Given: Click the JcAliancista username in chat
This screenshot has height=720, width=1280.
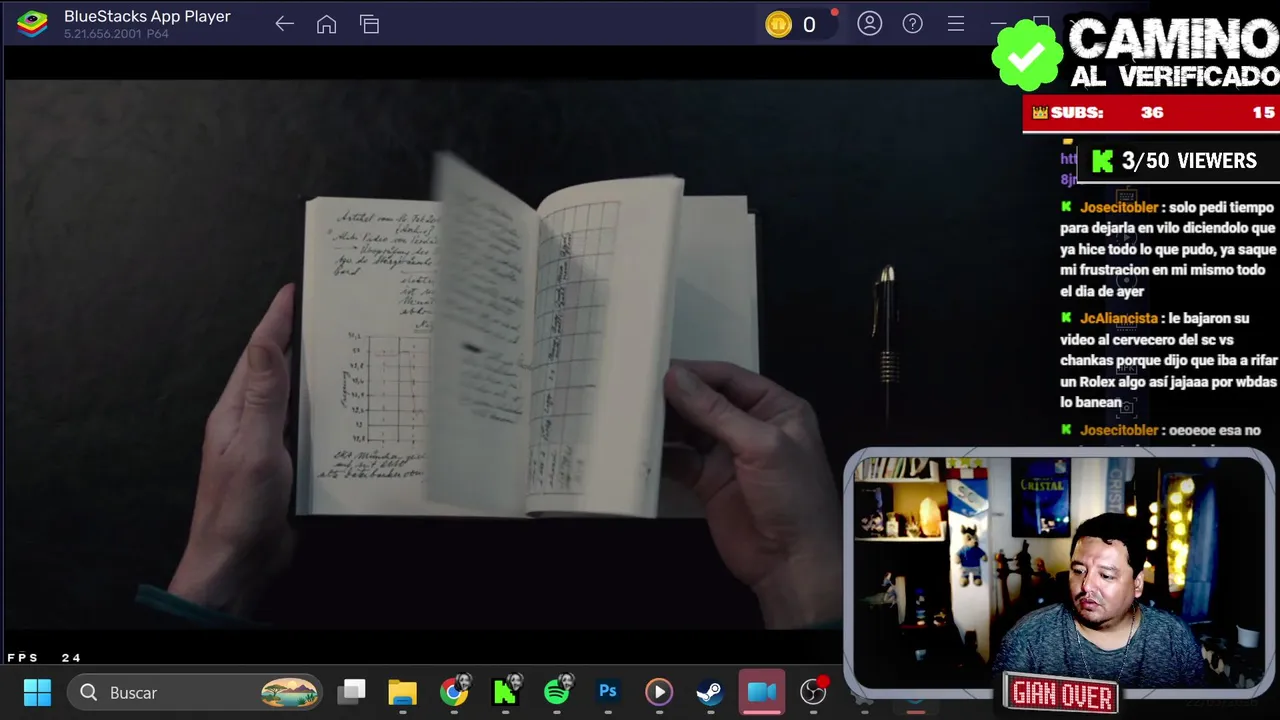Looking at the screenshot, I should tap(1119, 319).
